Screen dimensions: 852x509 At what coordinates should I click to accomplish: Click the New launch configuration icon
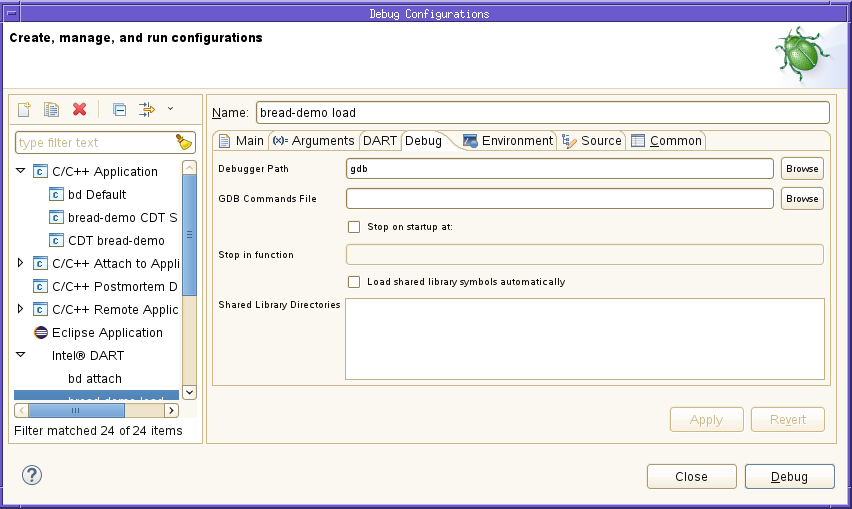click(24, 109)
